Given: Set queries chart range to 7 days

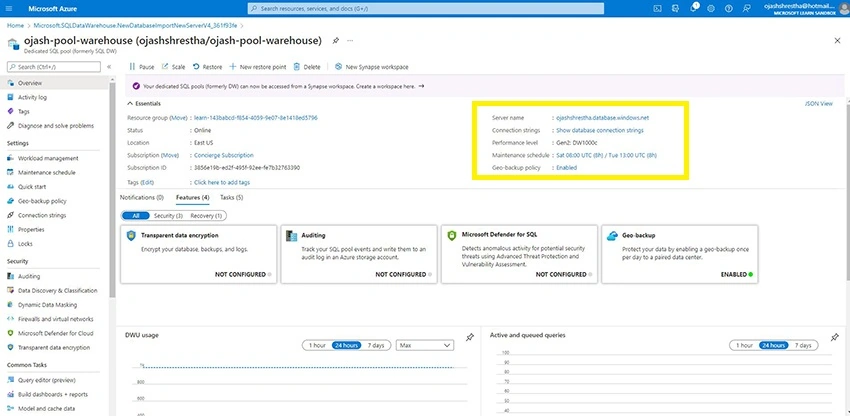Looking at the screenshot, I should (x=803, y=345).
